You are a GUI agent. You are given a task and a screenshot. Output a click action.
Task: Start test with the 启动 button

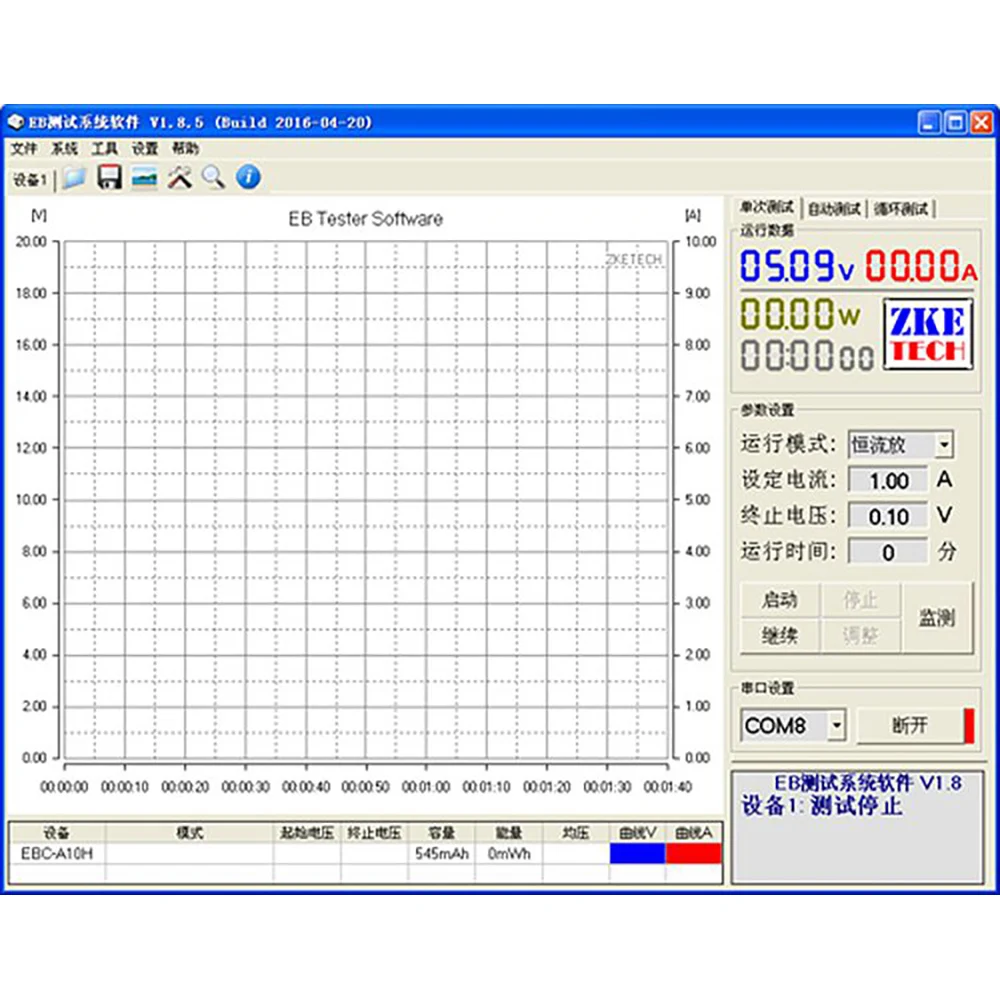click(779, 599)
